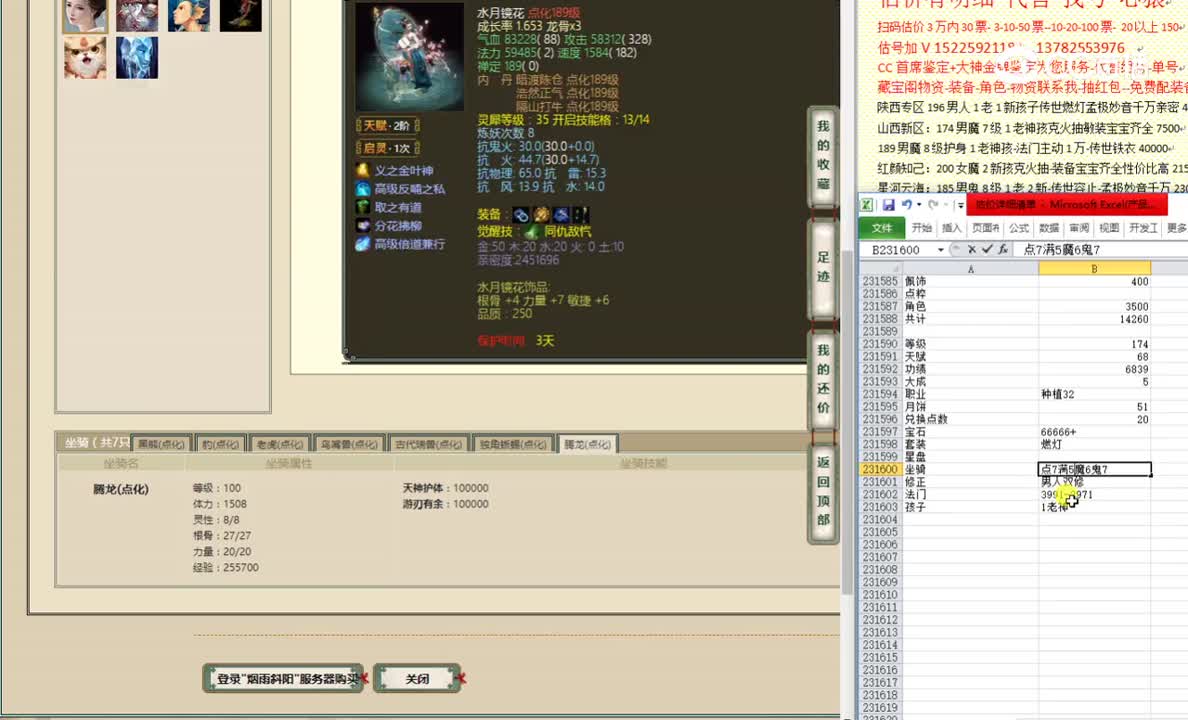Click the blue third equipment icon
Viewport: 1188px width, 720px height.
(x=561, y=215)
